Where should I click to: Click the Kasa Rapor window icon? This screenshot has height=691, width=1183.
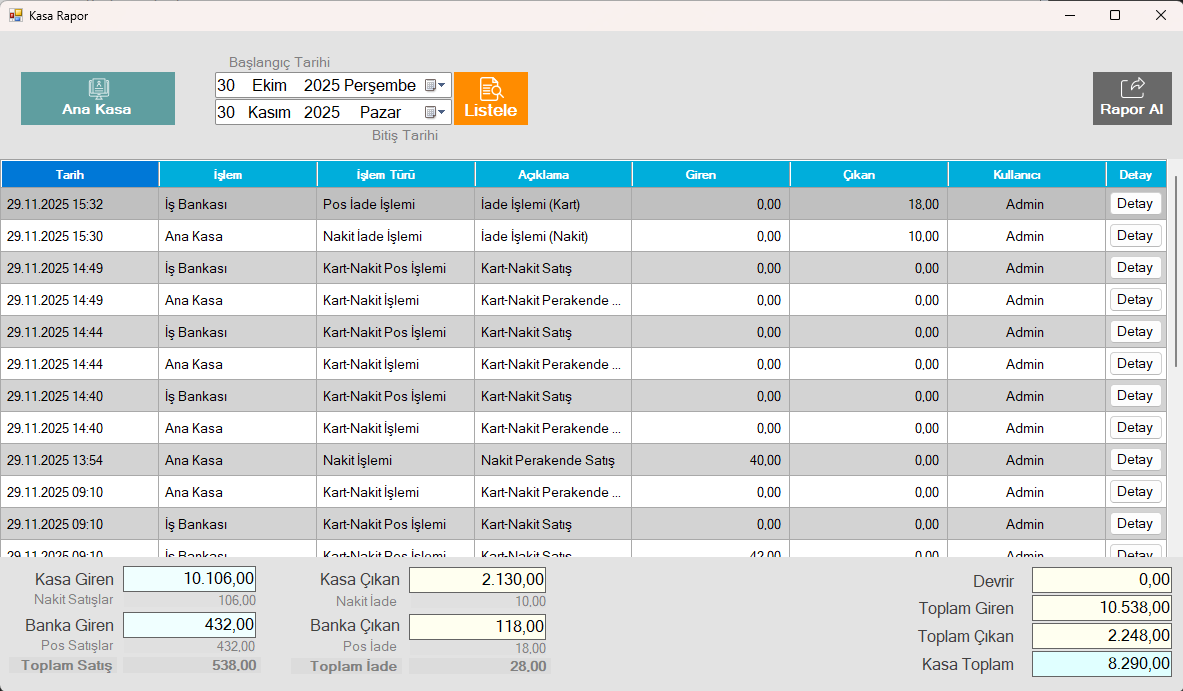pos(15,15)
